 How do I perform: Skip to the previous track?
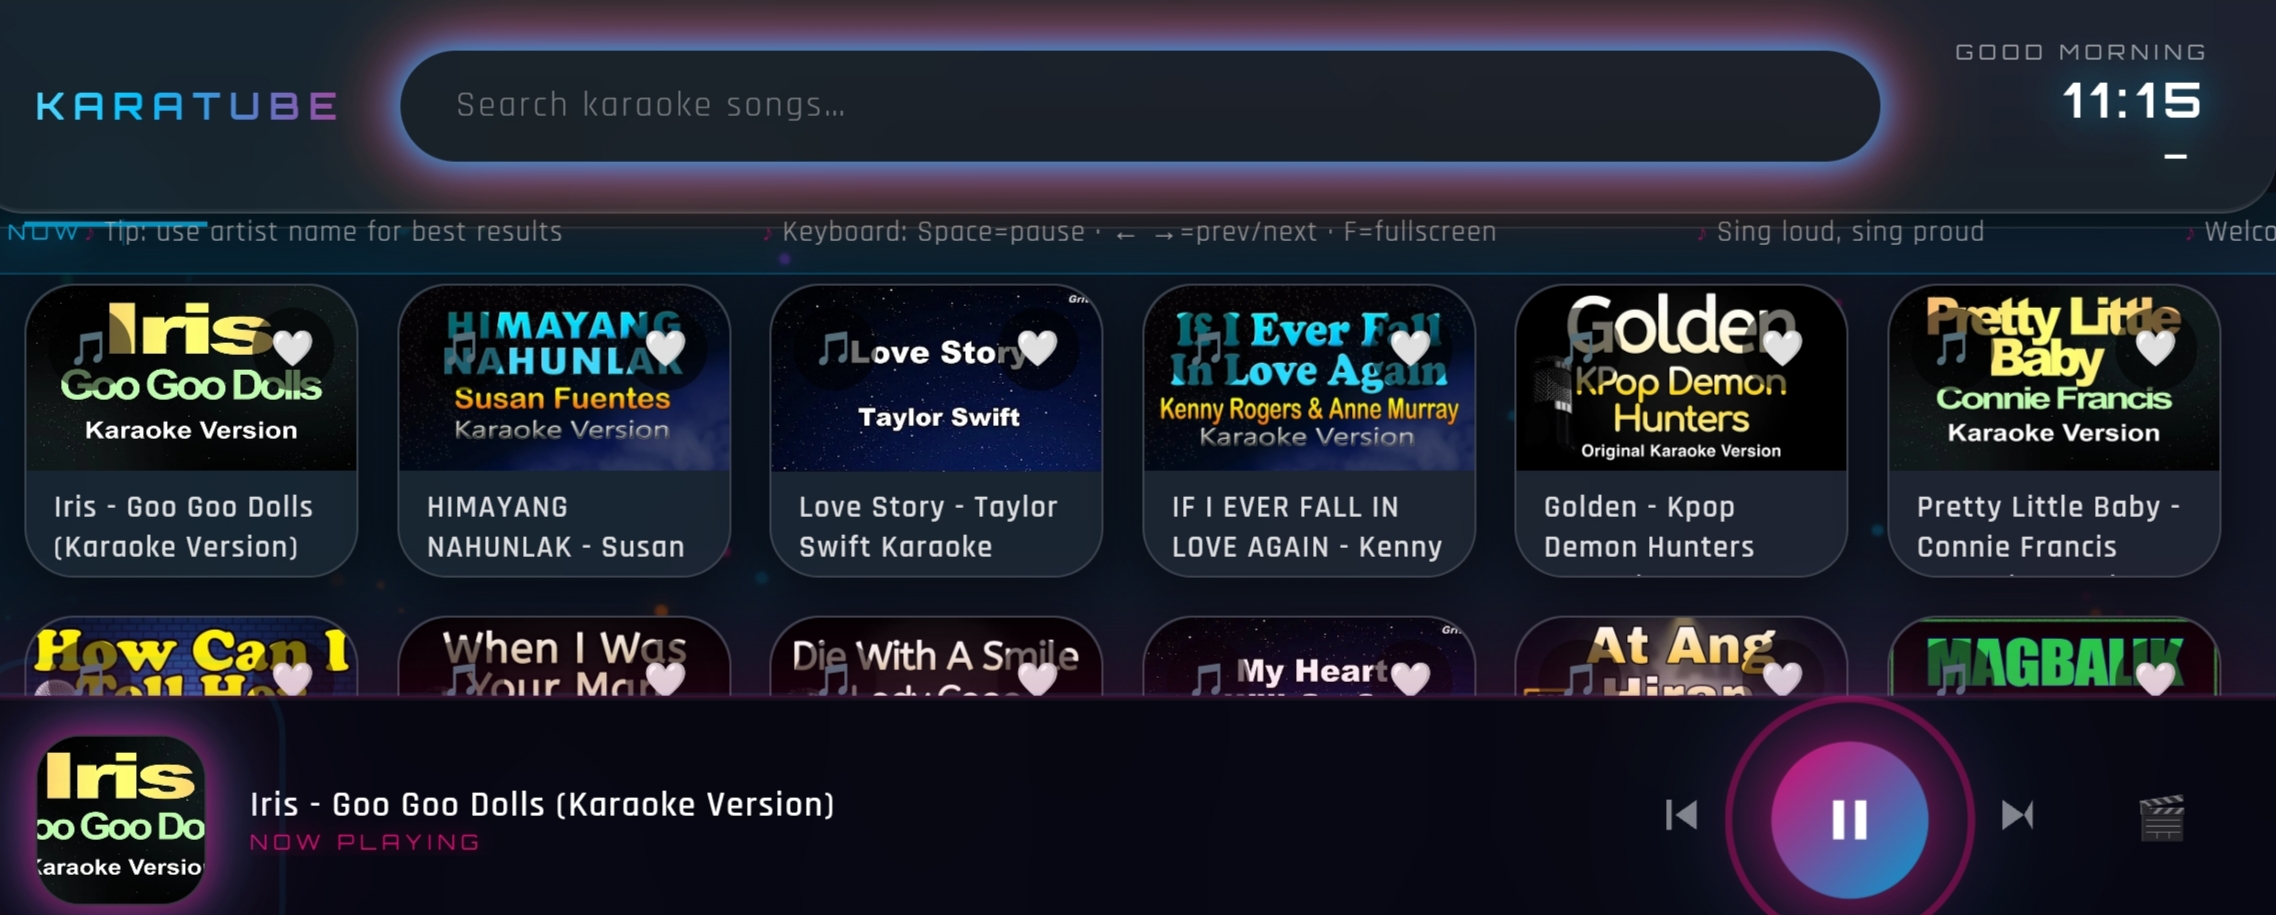pos(1682,815)
